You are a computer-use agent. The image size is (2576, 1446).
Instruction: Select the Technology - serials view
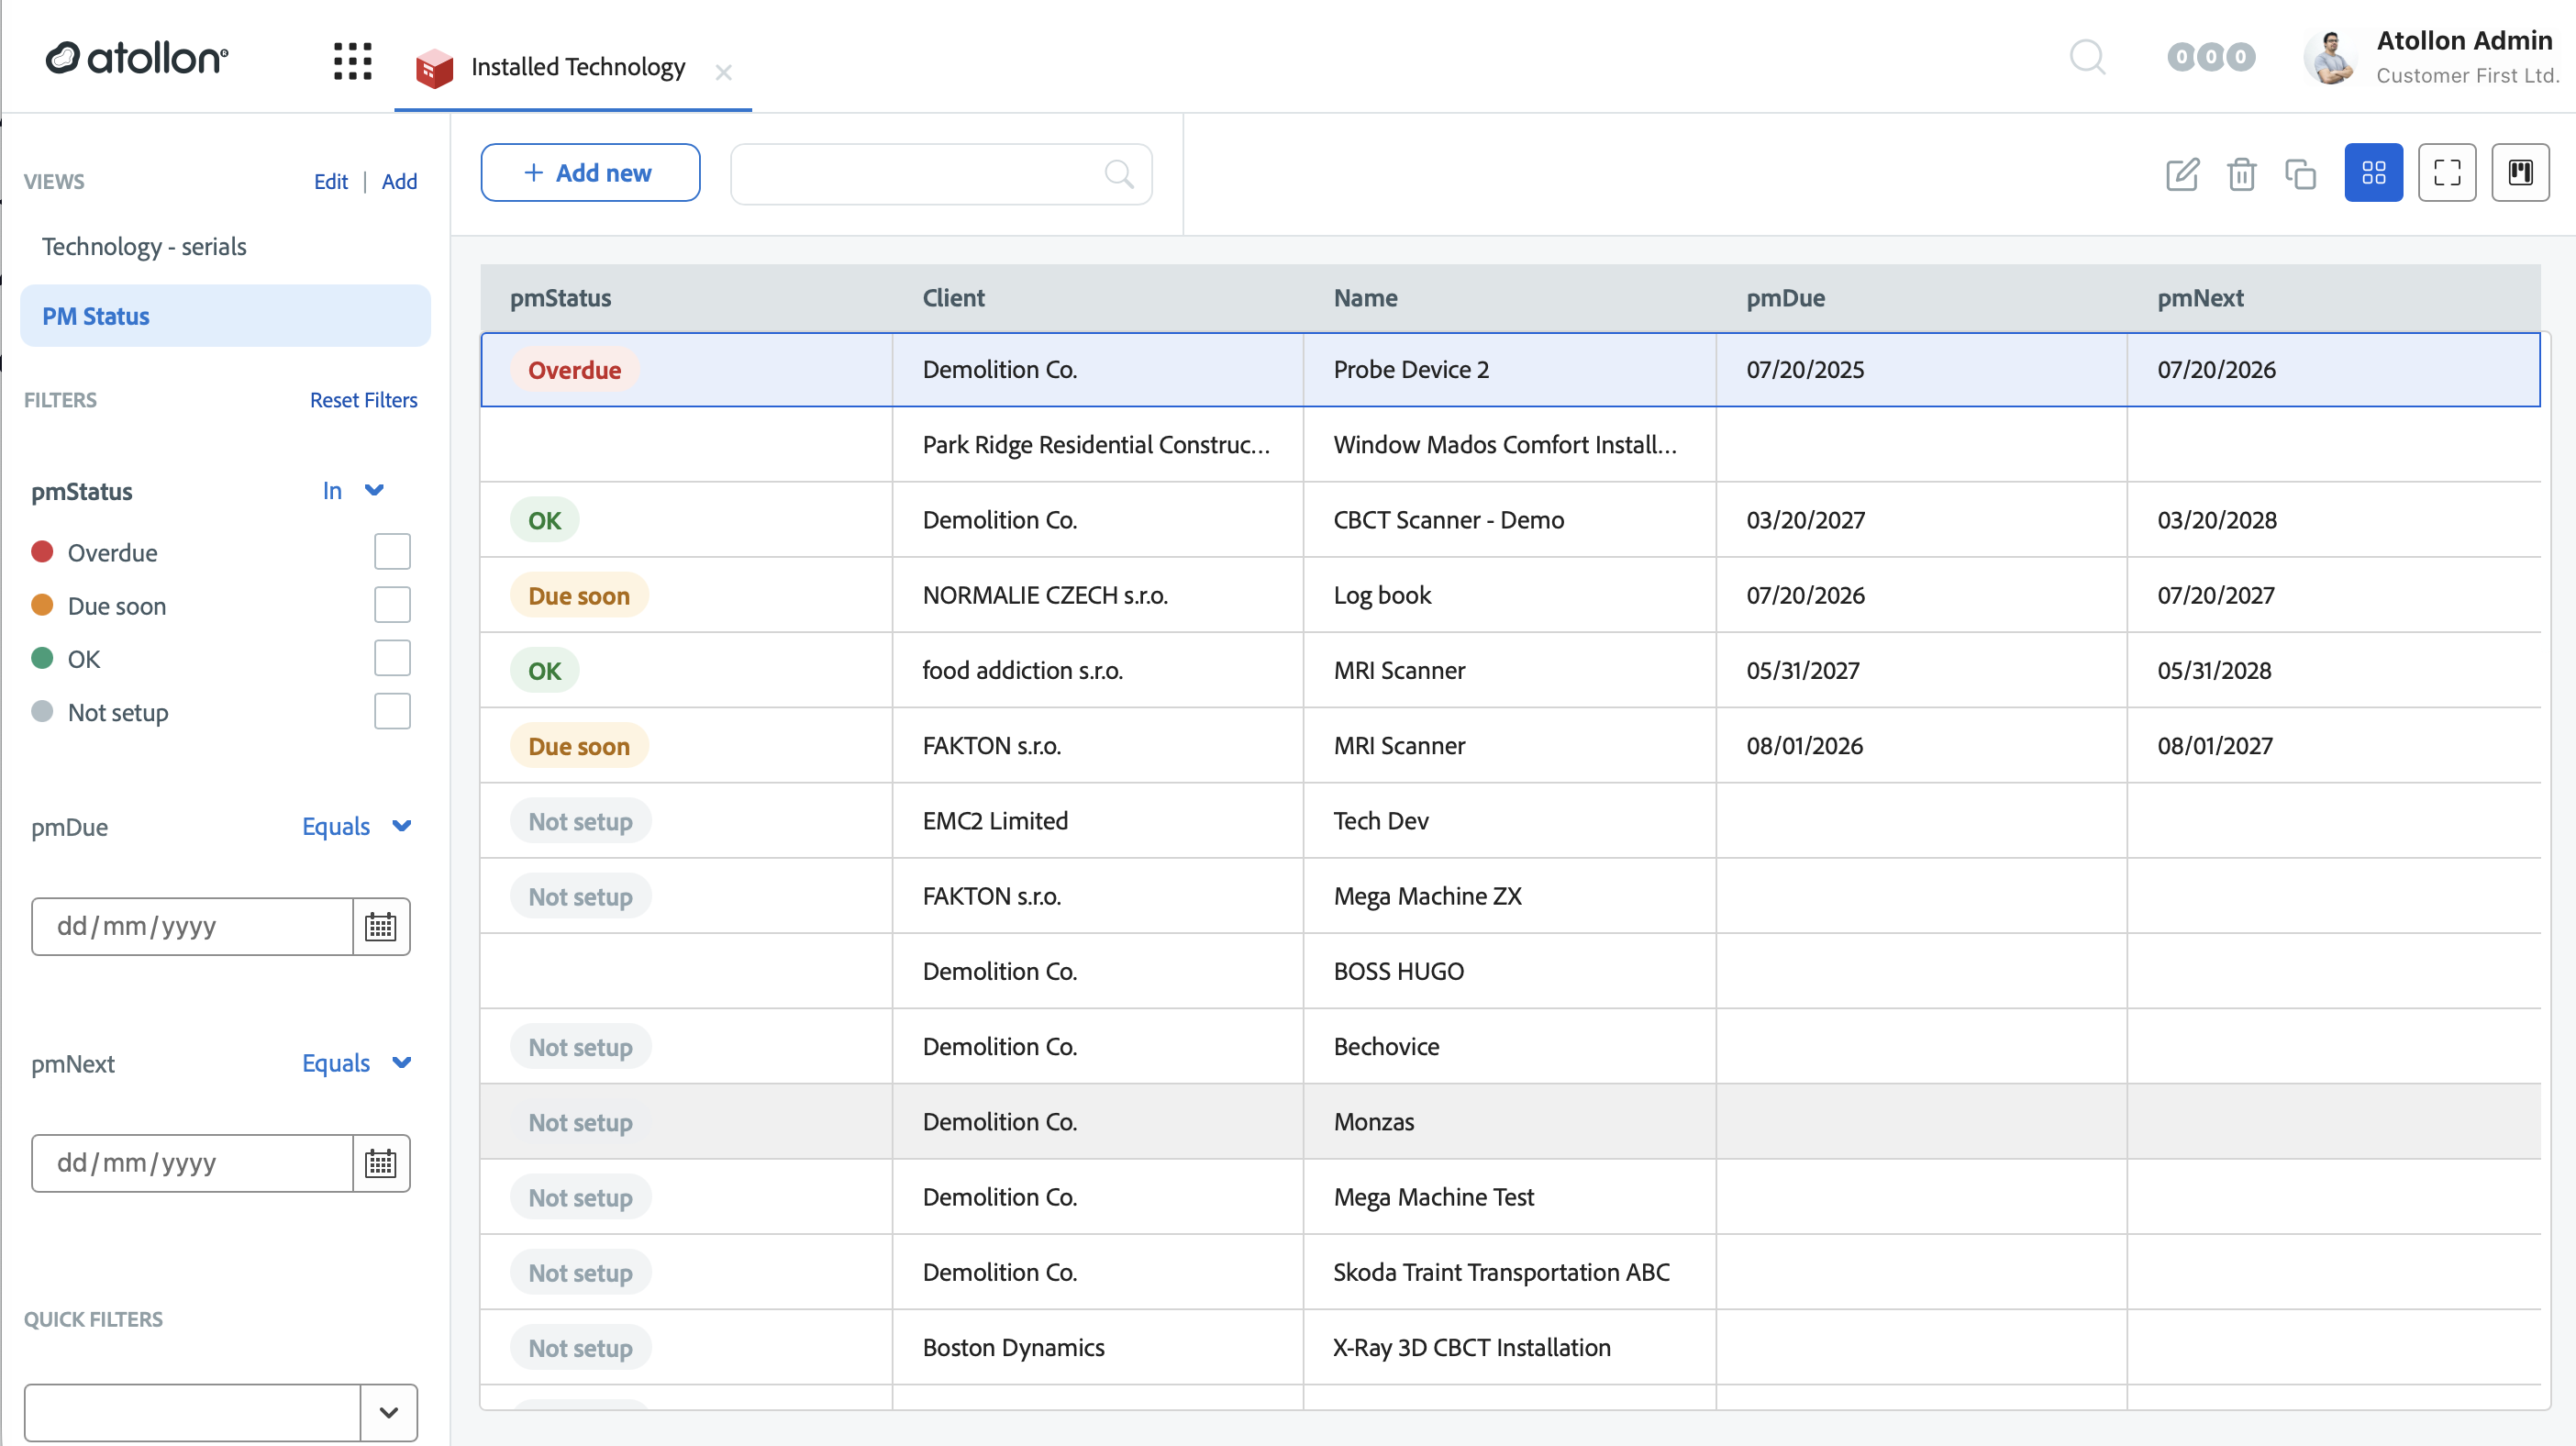click(144, 246)
